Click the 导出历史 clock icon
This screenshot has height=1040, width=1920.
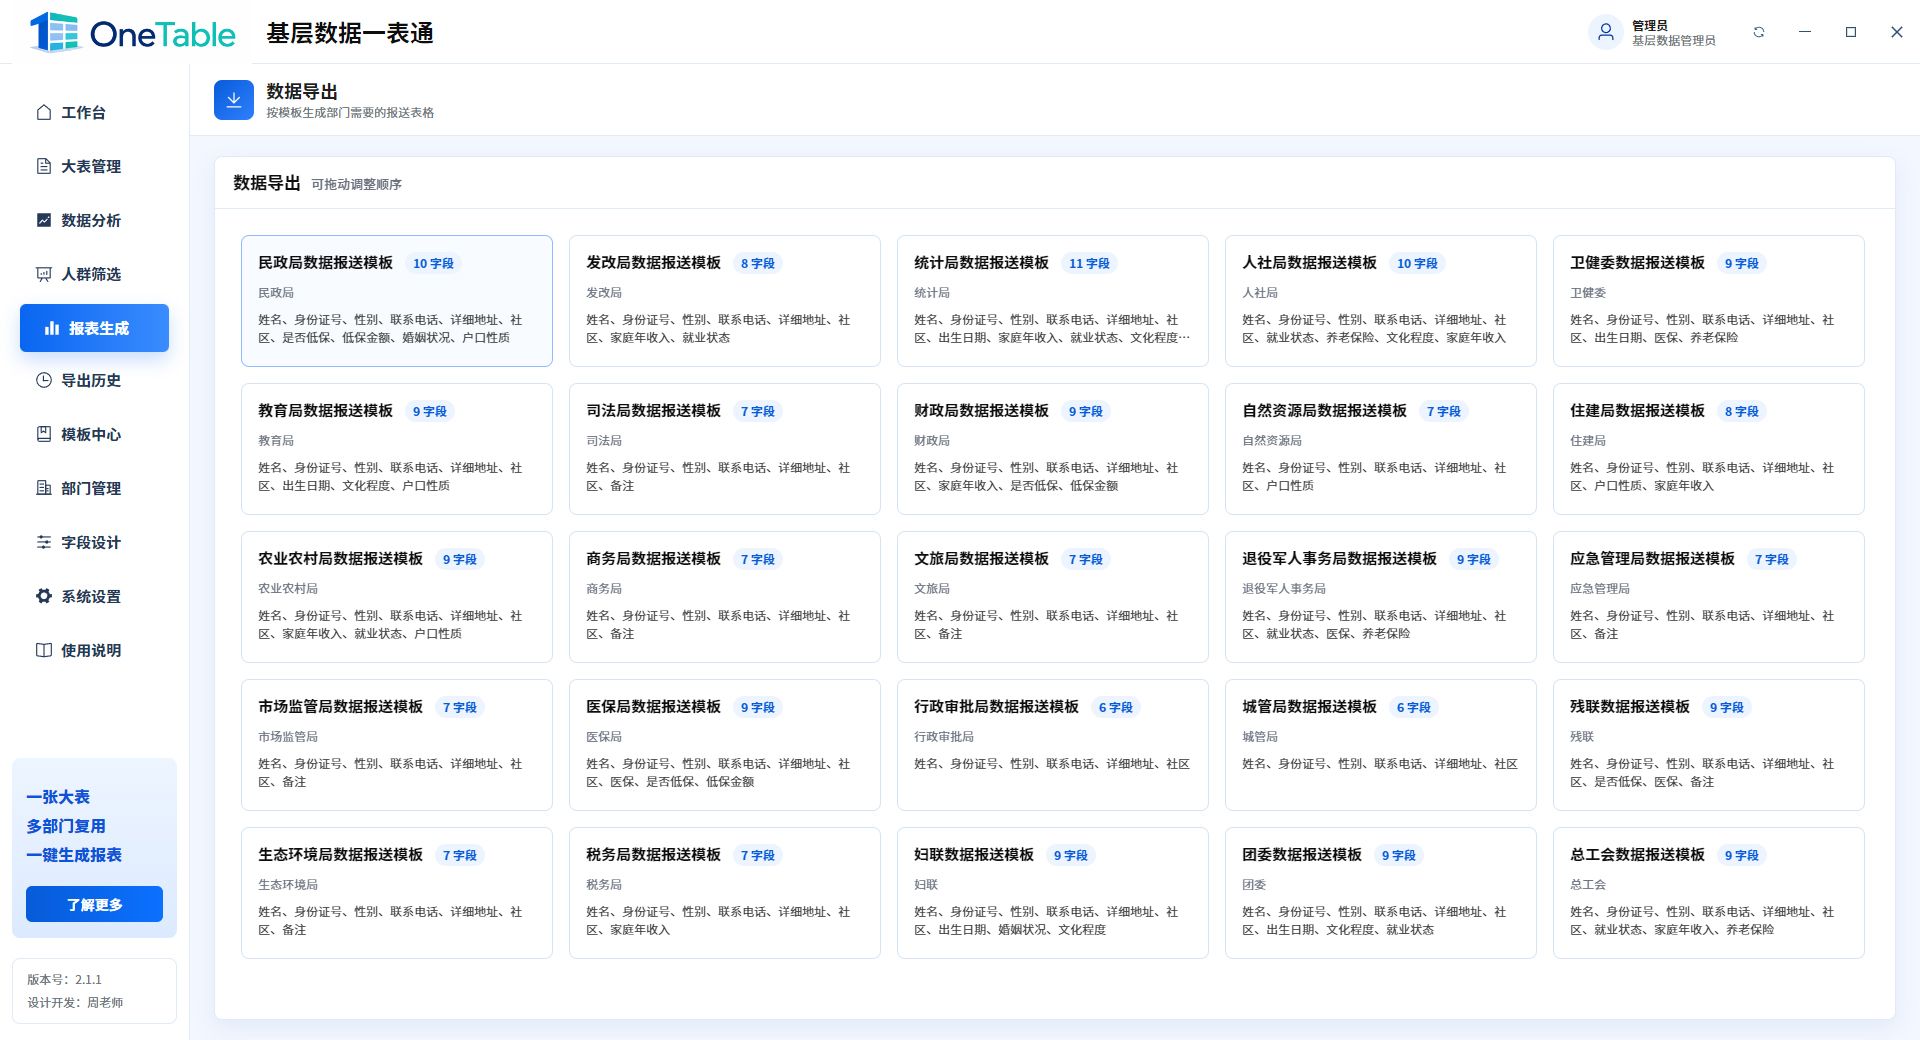point(44,380)
